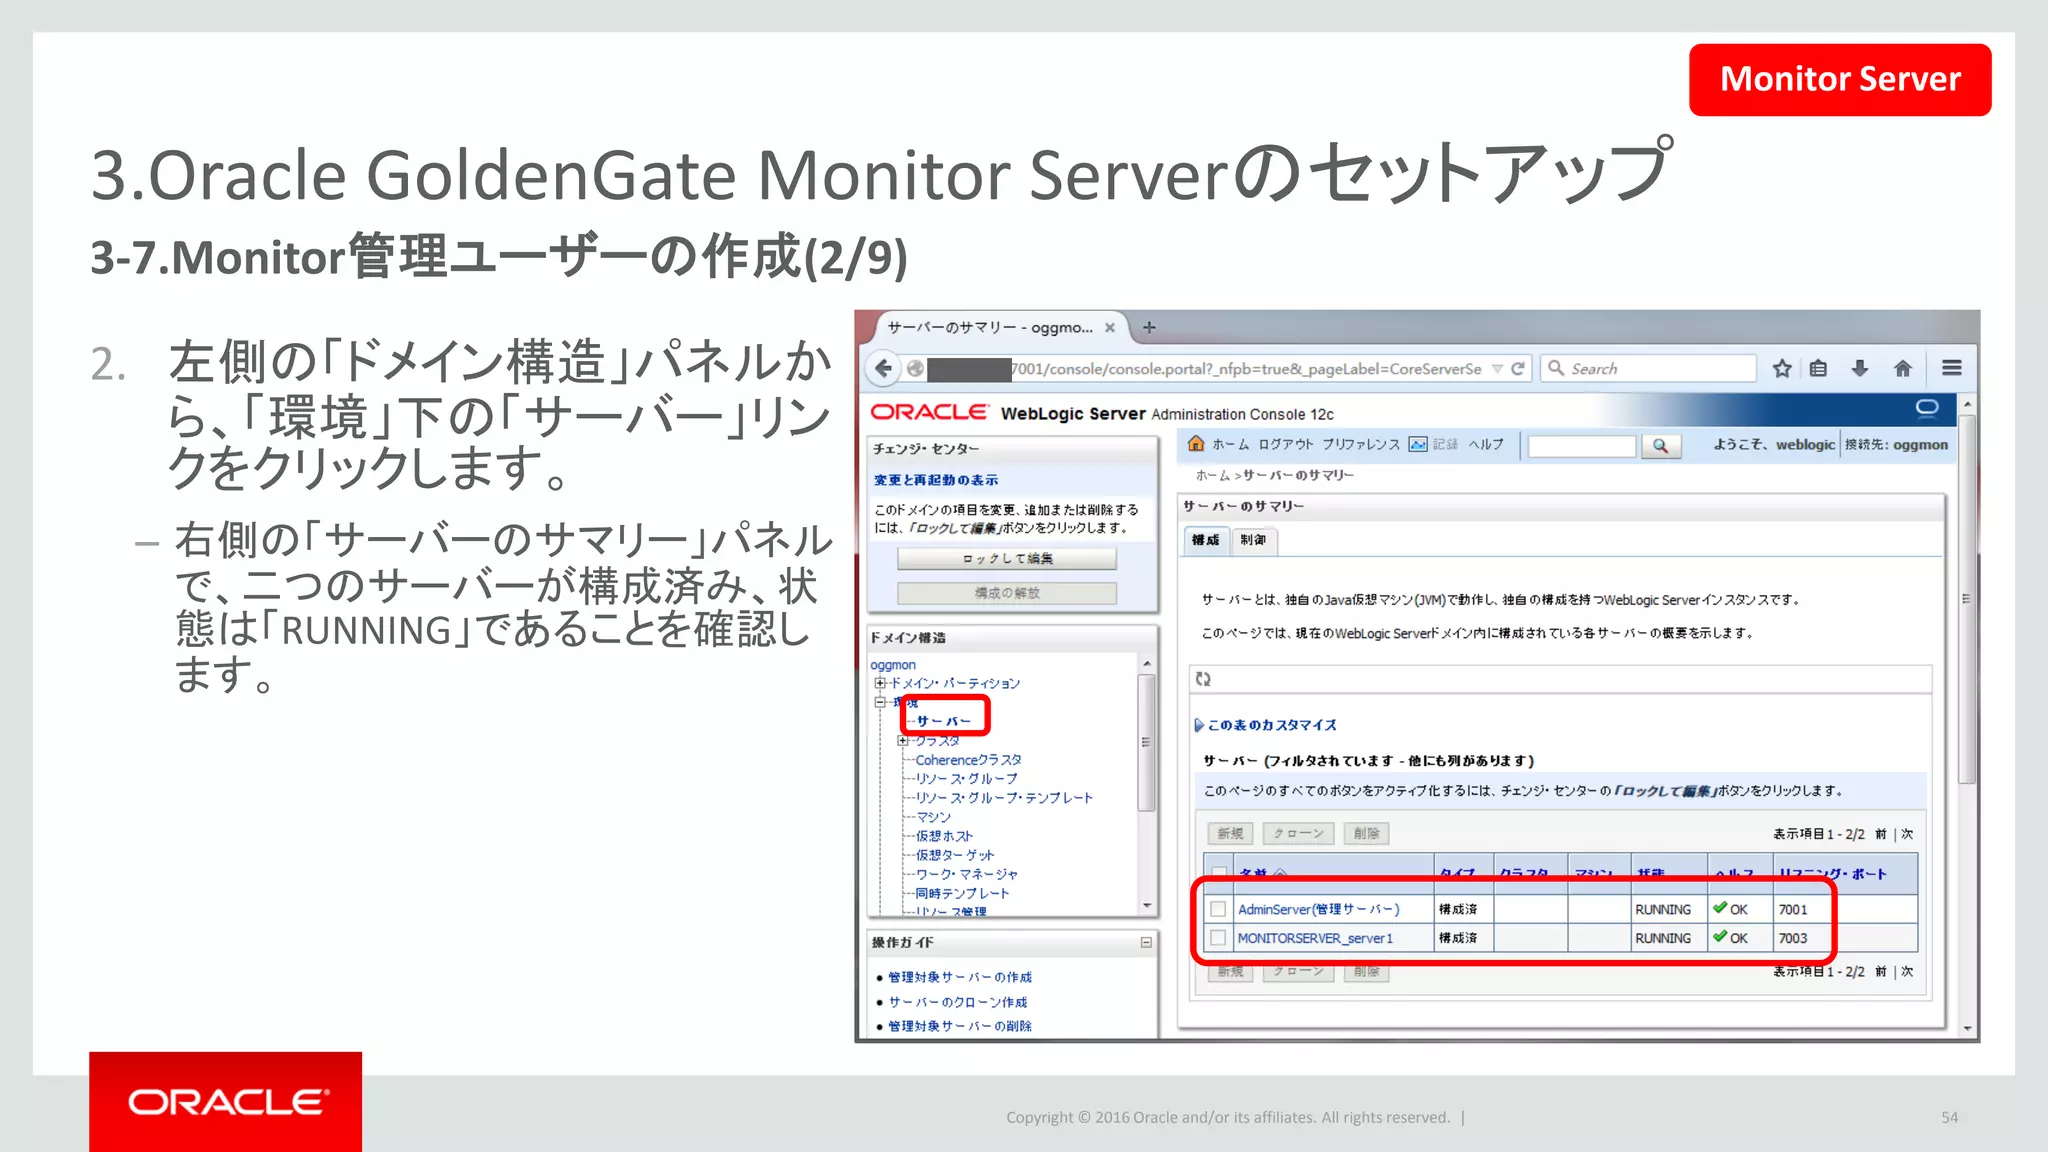Click the page vertical scrollbar thumb
This screenshot has height=1152, width=2048.
(1967, 599)
